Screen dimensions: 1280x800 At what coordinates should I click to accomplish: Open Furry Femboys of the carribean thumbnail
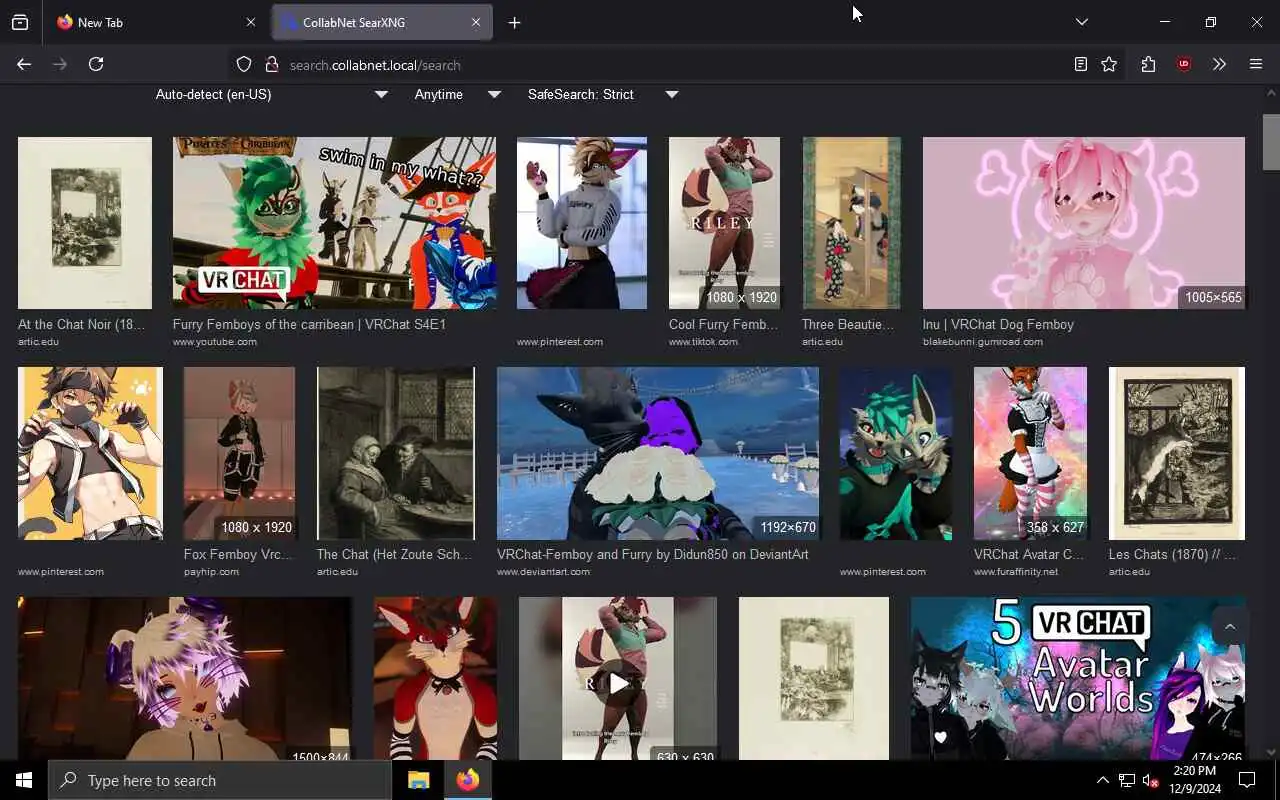pyautogui.click(x=334, y=223)
